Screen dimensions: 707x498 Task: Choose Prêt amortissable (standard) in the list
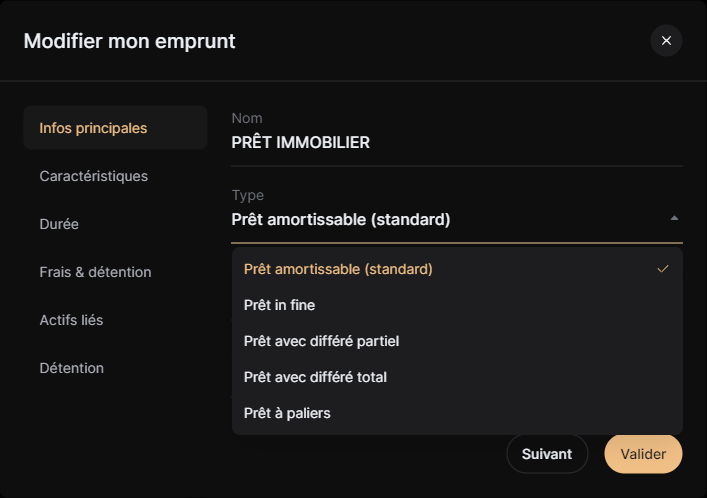pyautogui.click(x=338, y=269)
